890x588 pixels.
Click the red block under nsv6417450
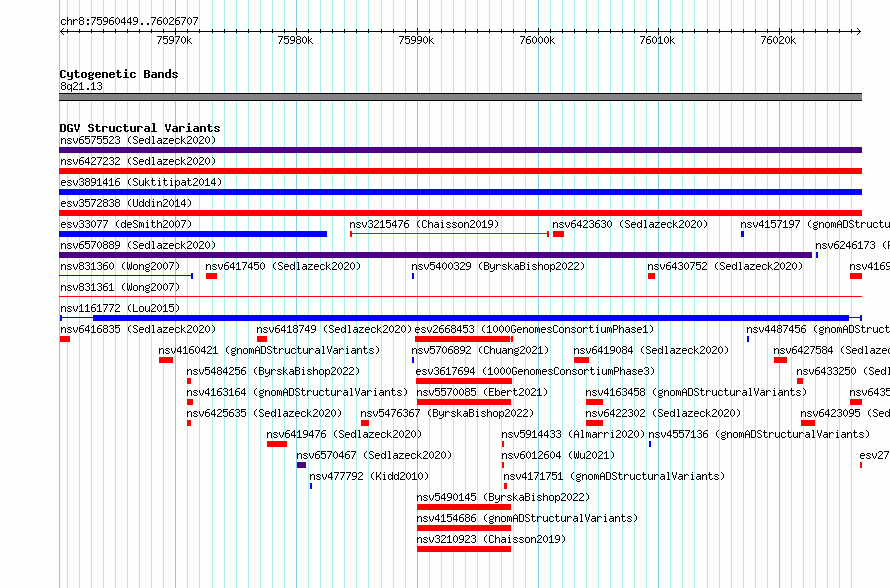click(x=211, y=276)
